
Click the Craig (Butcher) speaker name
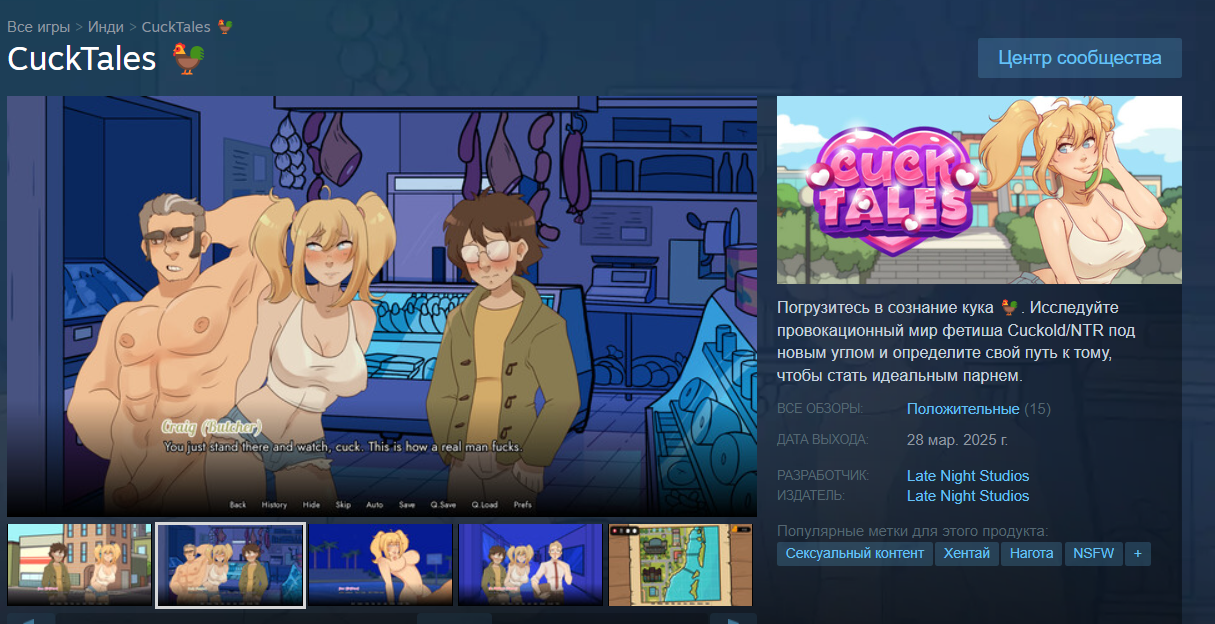click(211, 427)
